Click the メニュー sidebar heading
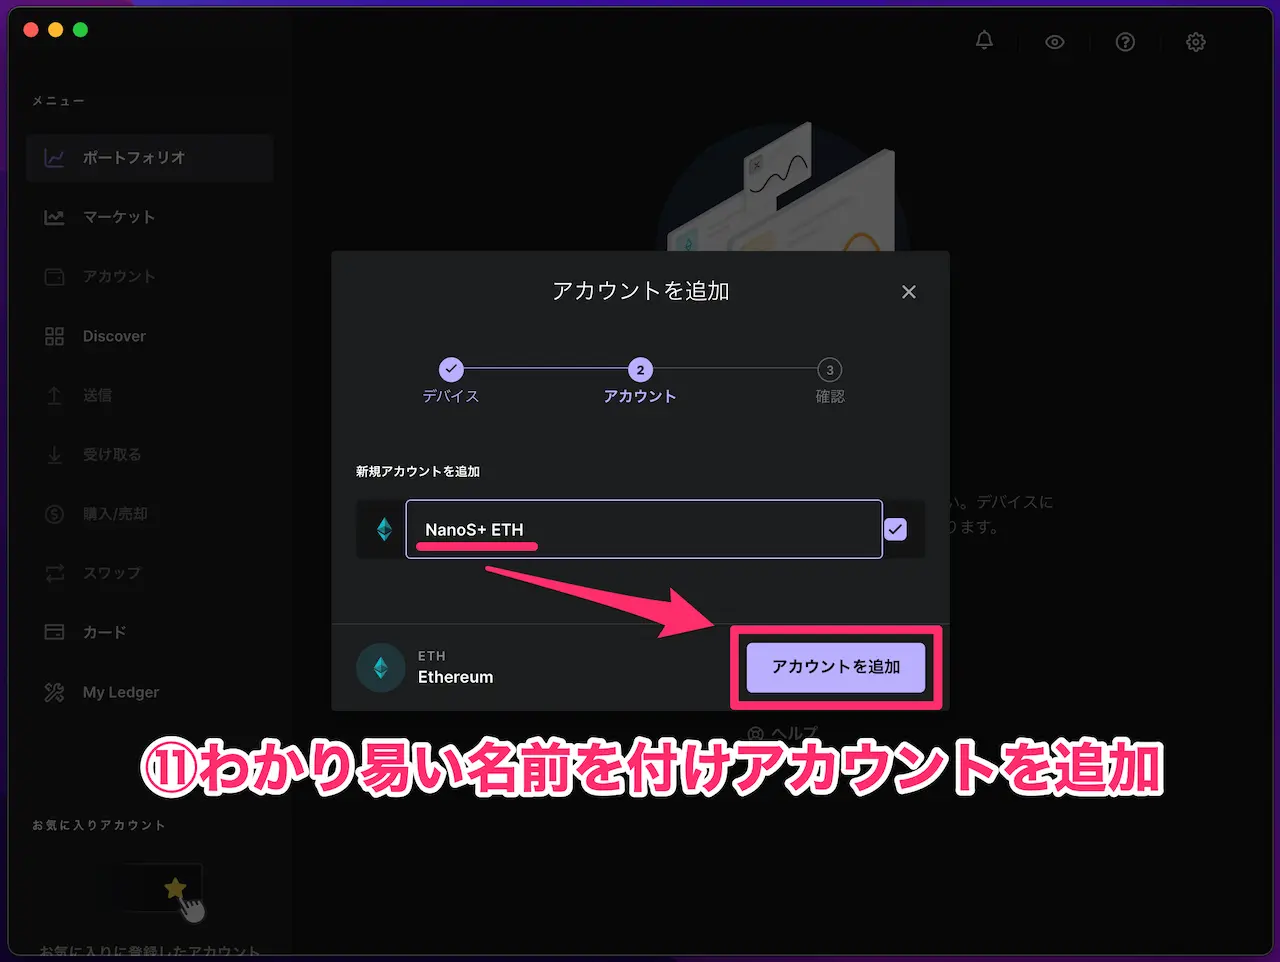The width and height of the screenshot is (1280, 962). (x=58, y=101)
